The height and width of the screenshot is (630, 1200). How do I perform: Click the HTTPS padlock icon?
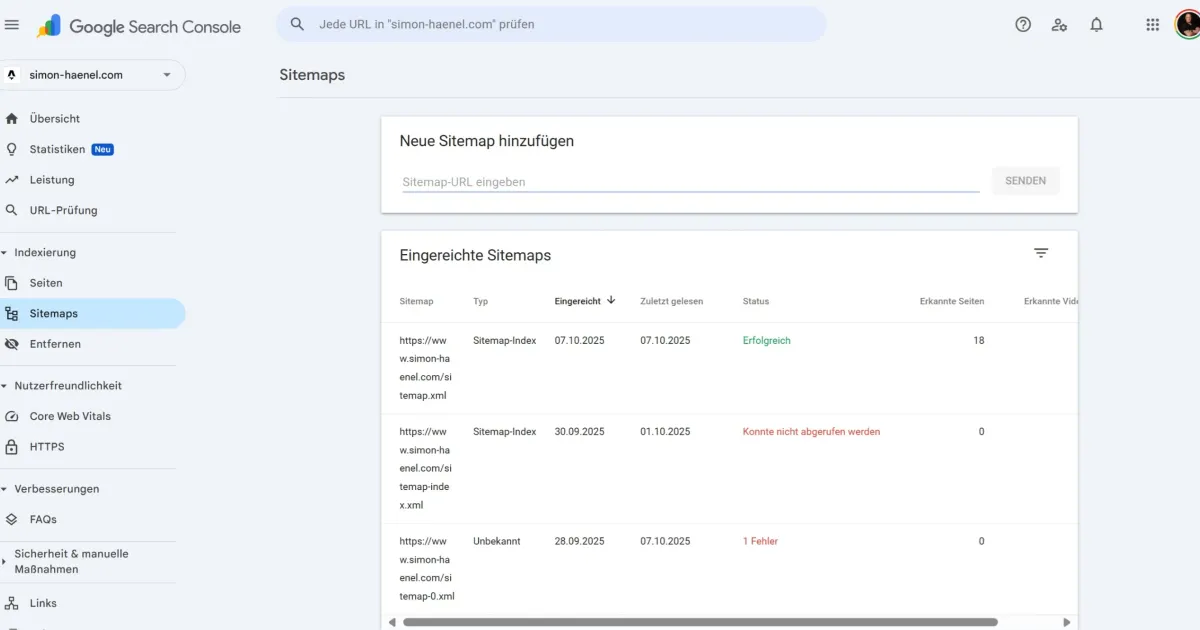[12, 446]
